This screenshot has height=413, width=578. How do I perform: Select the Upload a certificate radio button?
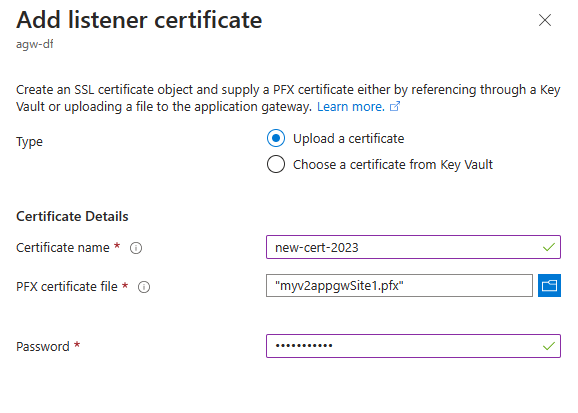[276, 138]
